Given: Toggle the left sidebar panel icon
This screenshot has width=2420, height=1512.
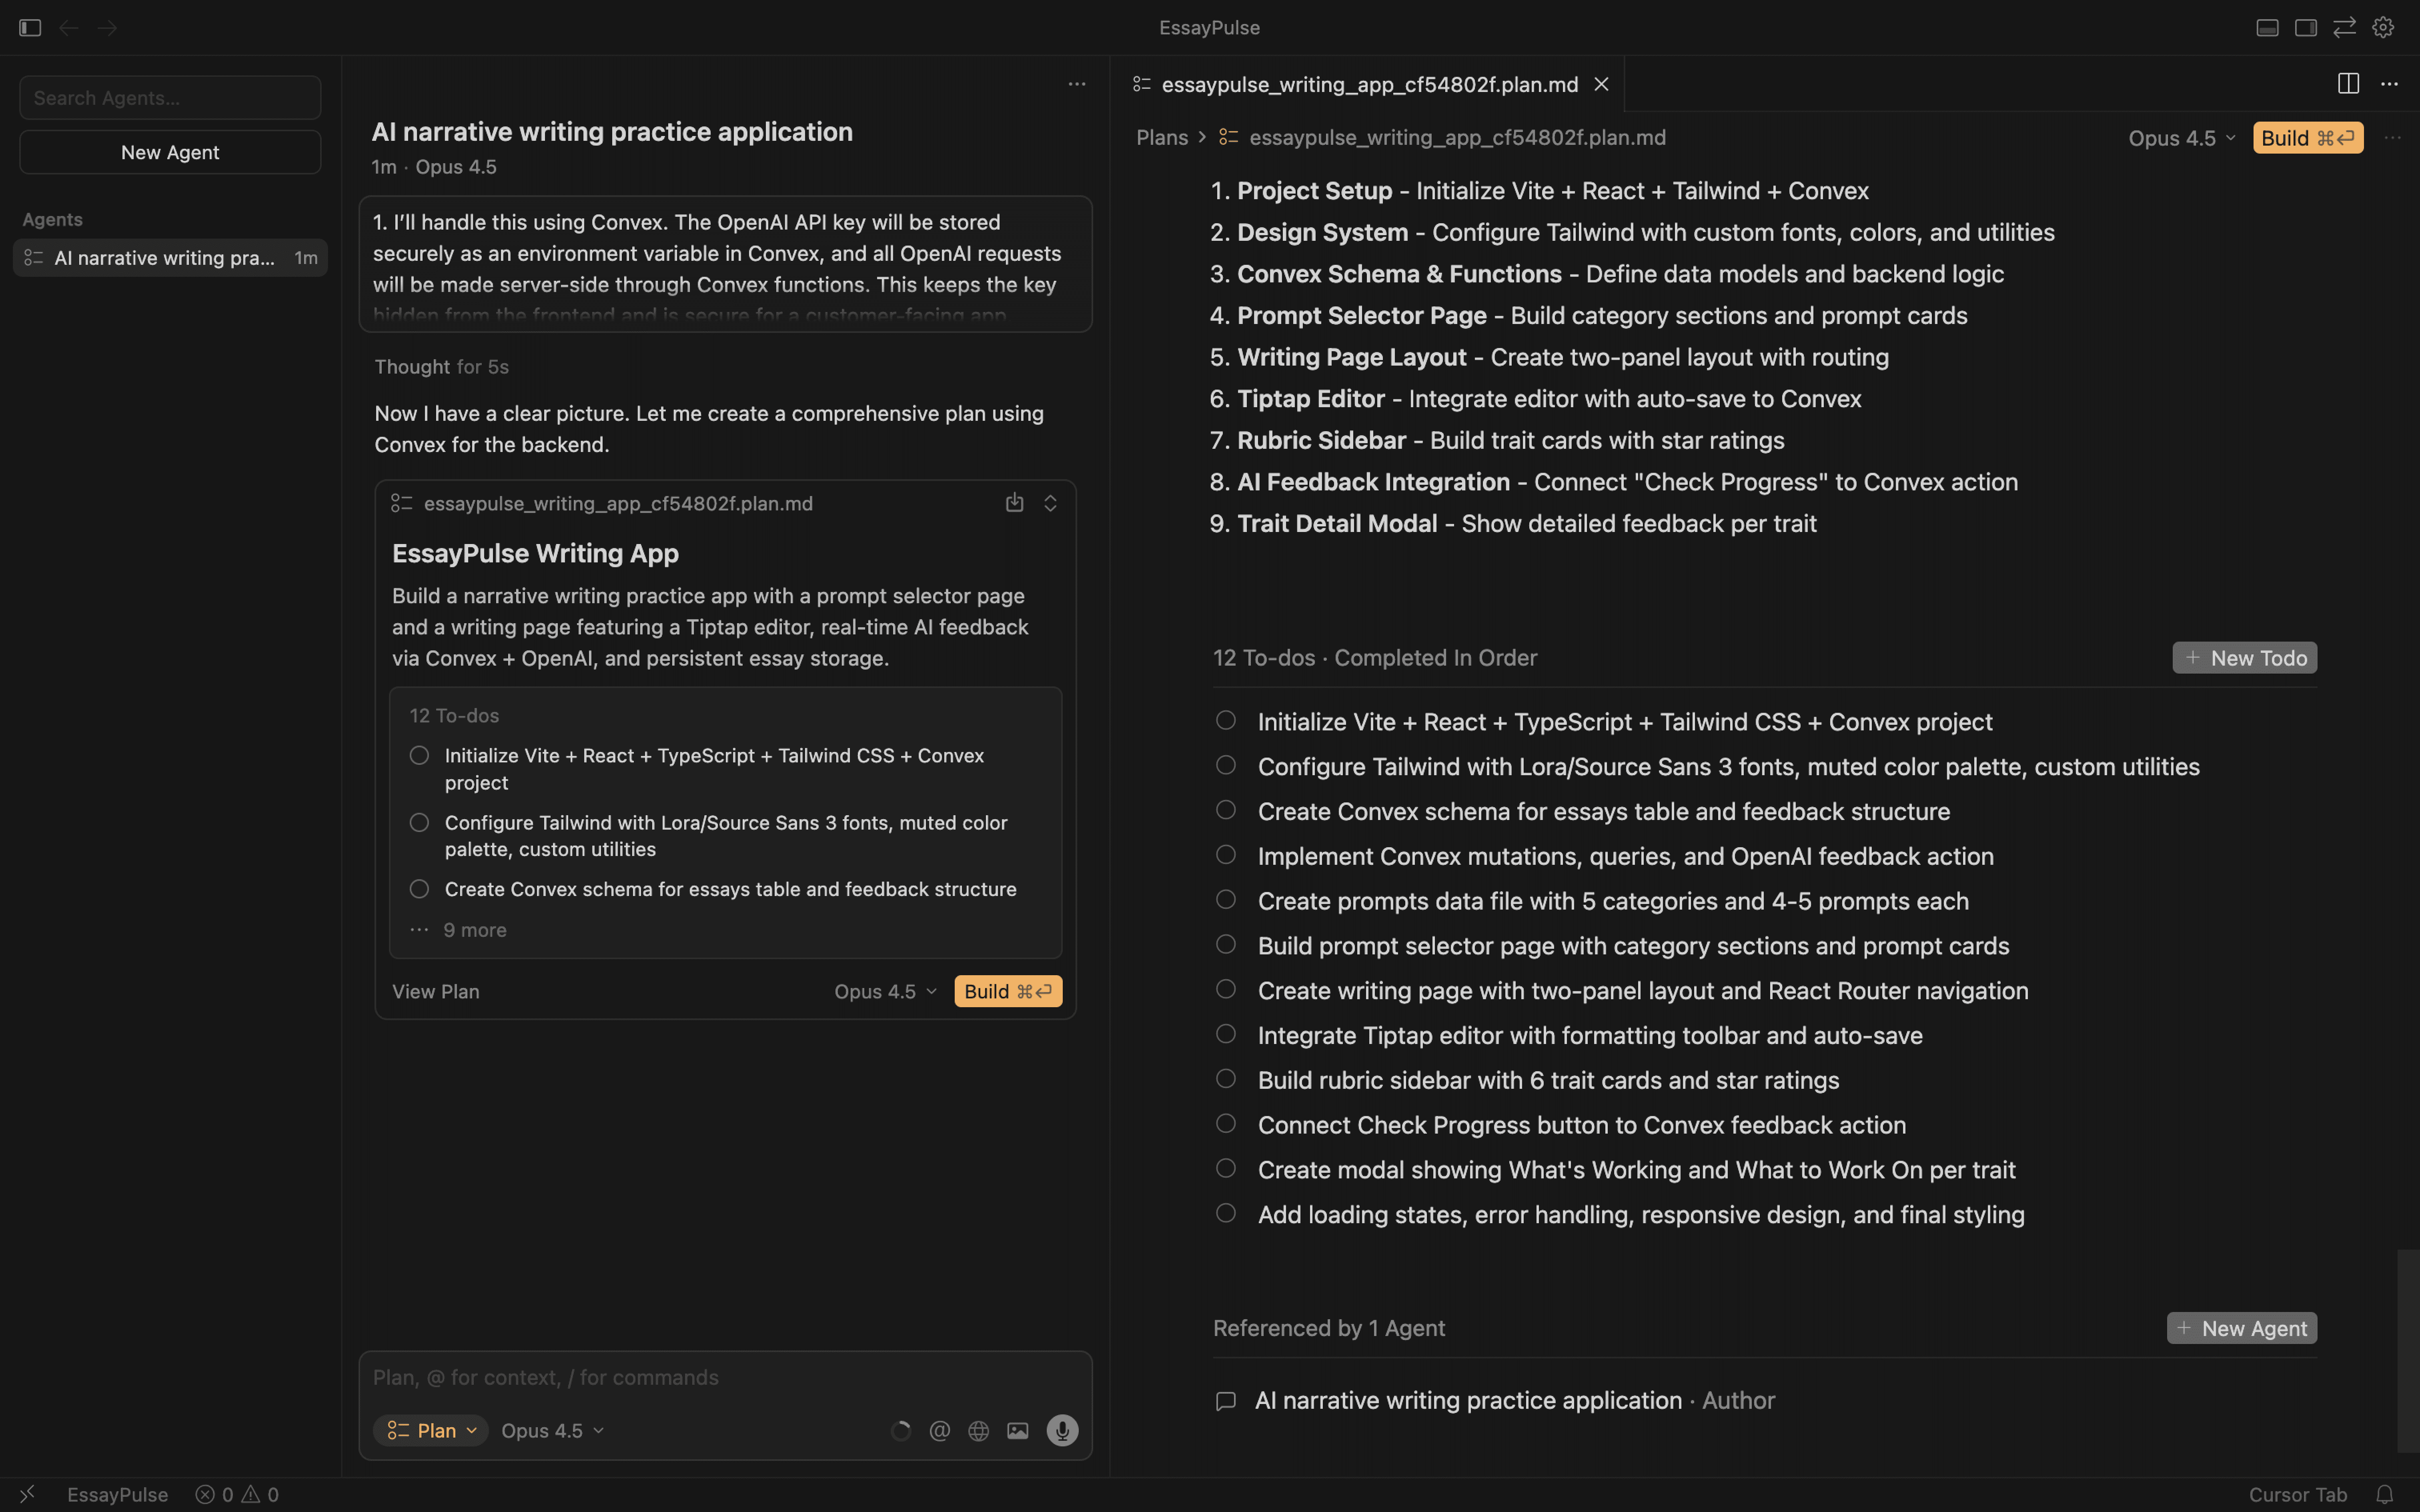Looking at the screenshot, I should [x=30, y=28].
